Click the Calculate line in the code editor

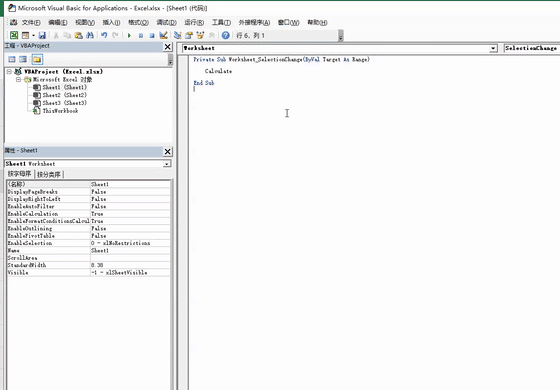218,71
